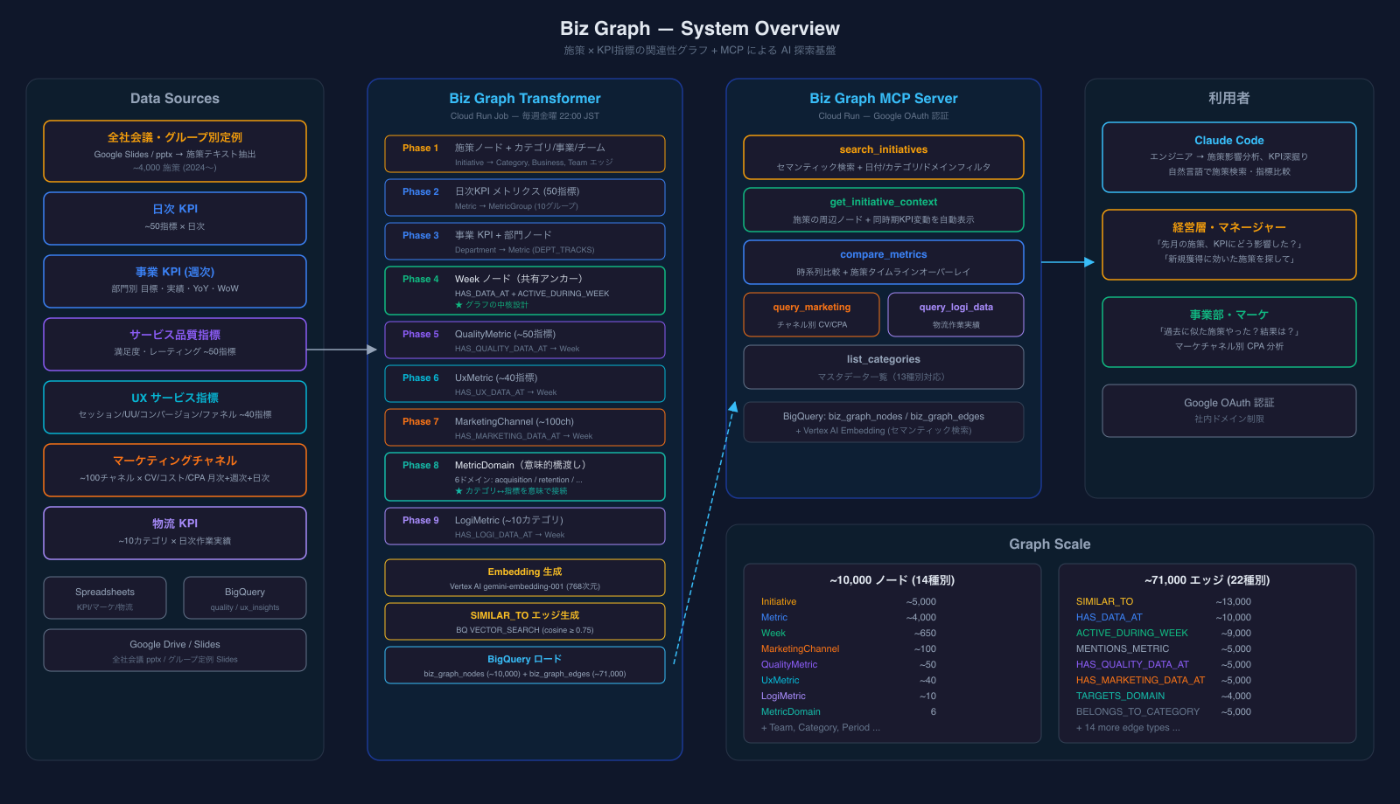Viewport: 1400px width, 804px height.
Task: Select the Biz Graph MCP Server heading
Action: pos(884,98)
